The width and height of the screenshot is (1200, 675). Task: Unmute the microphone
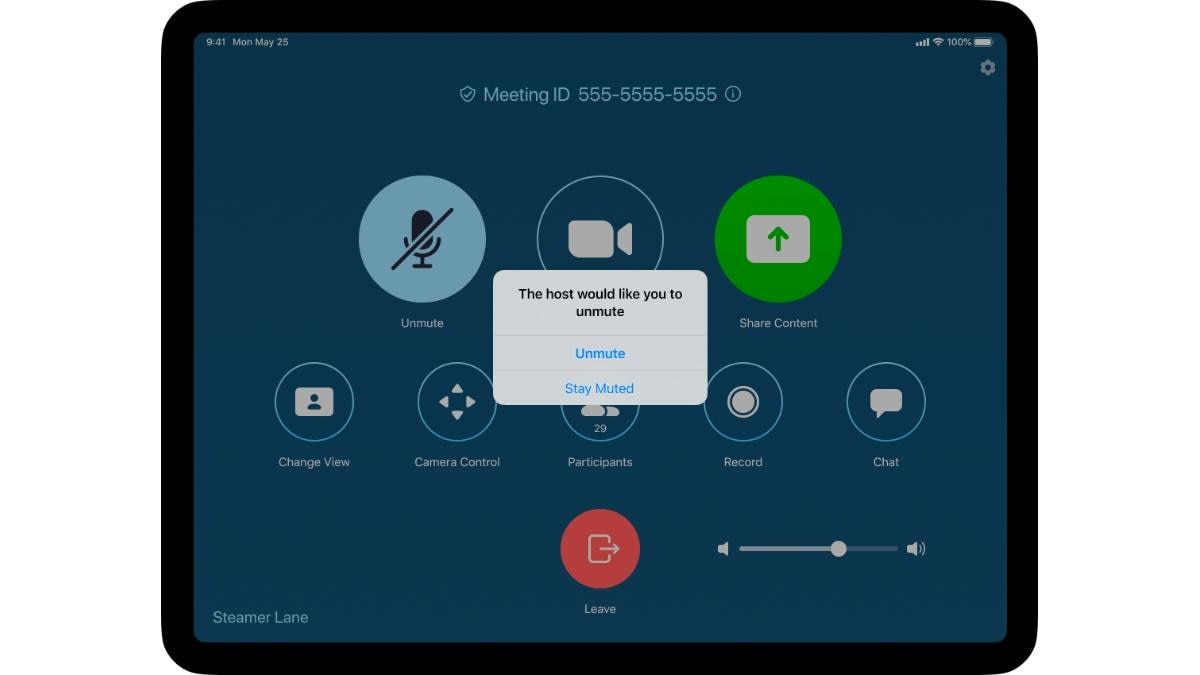[x=422, y=239]
